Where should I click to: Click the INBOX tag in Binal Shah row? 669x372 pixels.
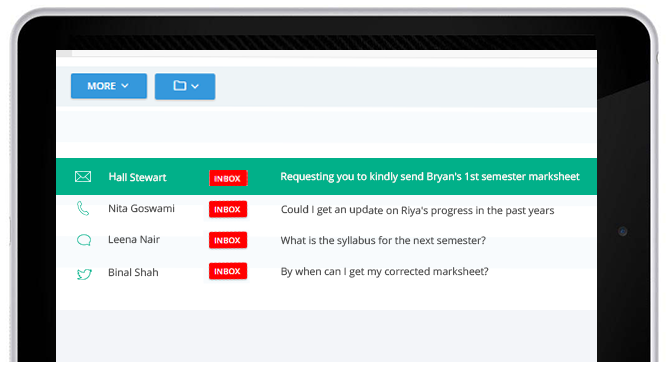coord(228,271)
